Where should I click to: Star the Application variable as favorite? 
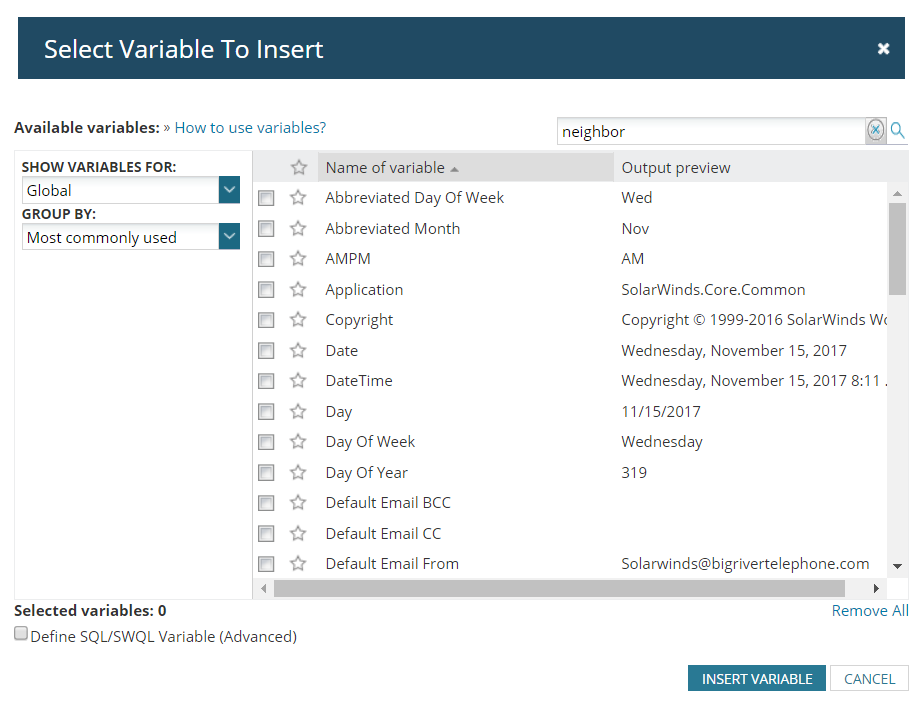pos(298,290)
